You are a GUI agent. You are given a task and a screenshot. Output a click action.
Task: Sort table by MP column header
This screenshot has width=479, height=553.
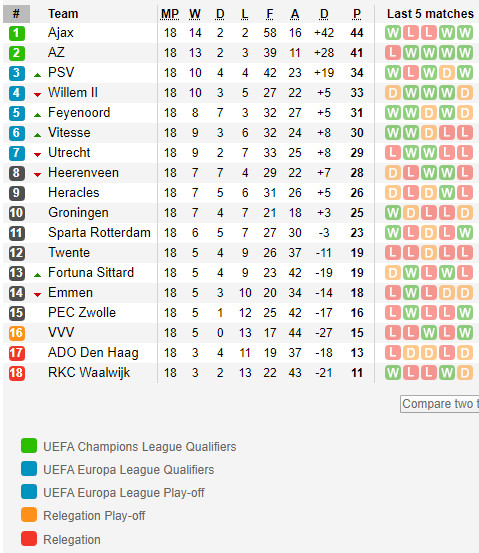tap(170, 14)
